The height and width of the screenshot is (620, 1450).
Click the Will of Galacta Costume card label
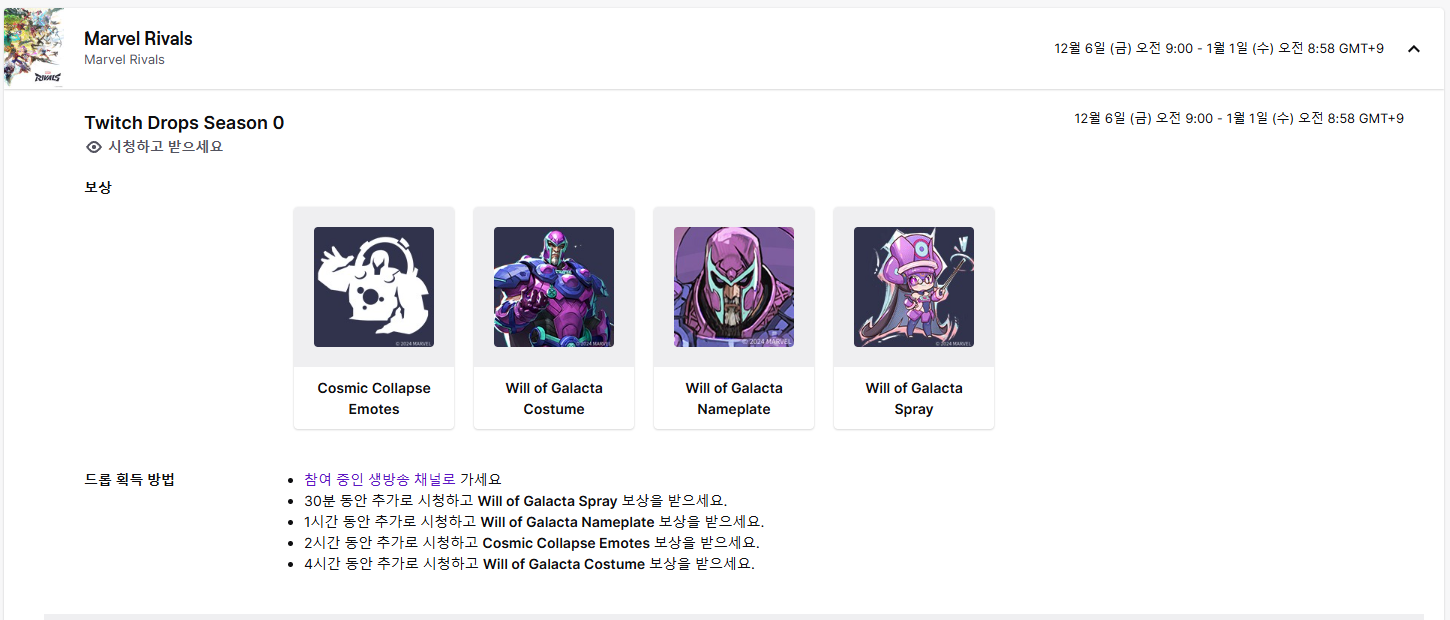click(554, 398)
